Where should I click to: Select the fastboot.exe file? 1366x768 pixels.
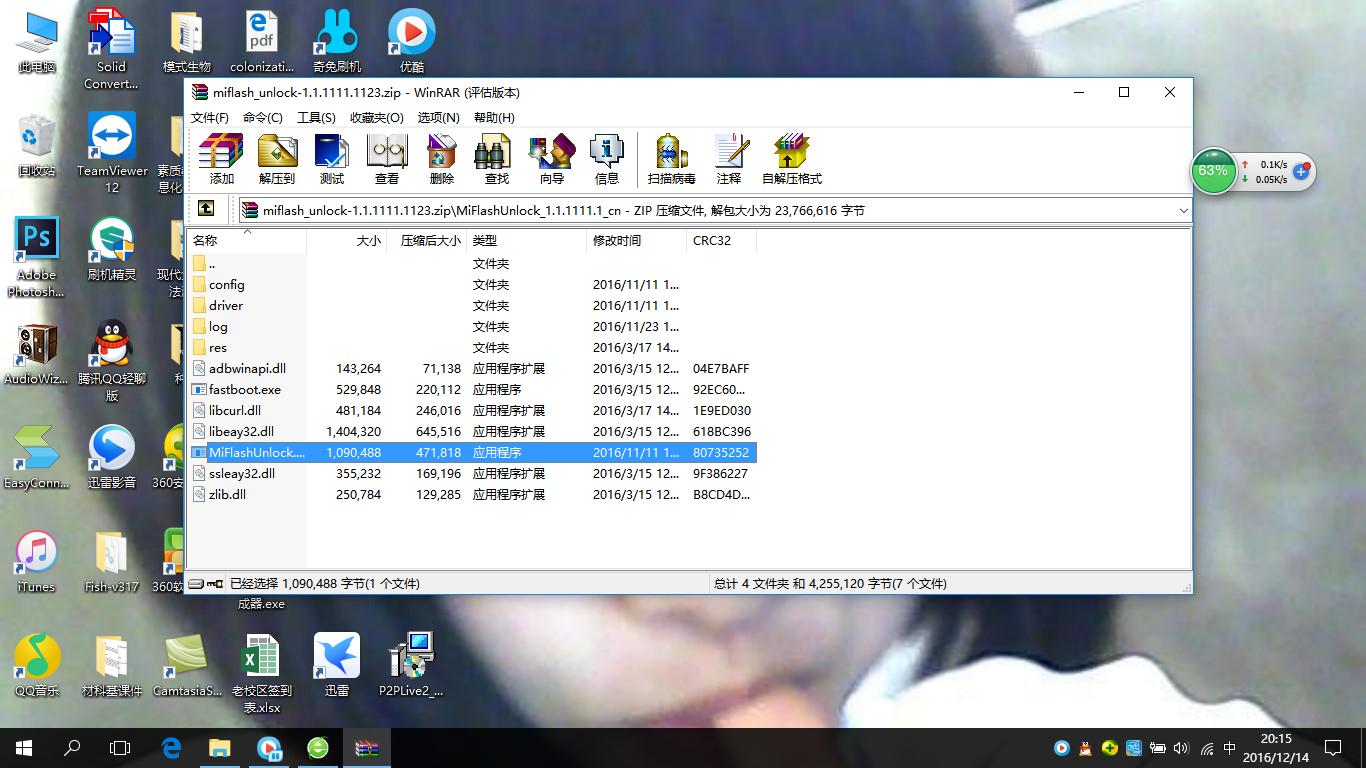point(472,389)
